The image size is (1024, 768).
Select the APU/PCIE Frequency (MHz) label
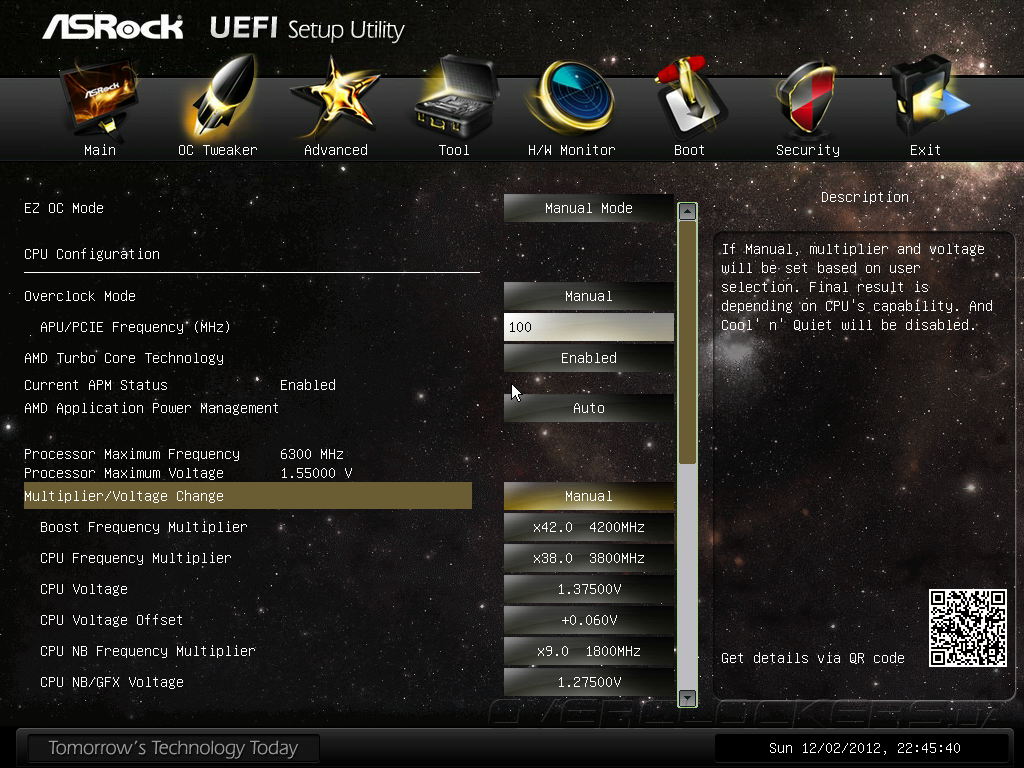(135, 327)
